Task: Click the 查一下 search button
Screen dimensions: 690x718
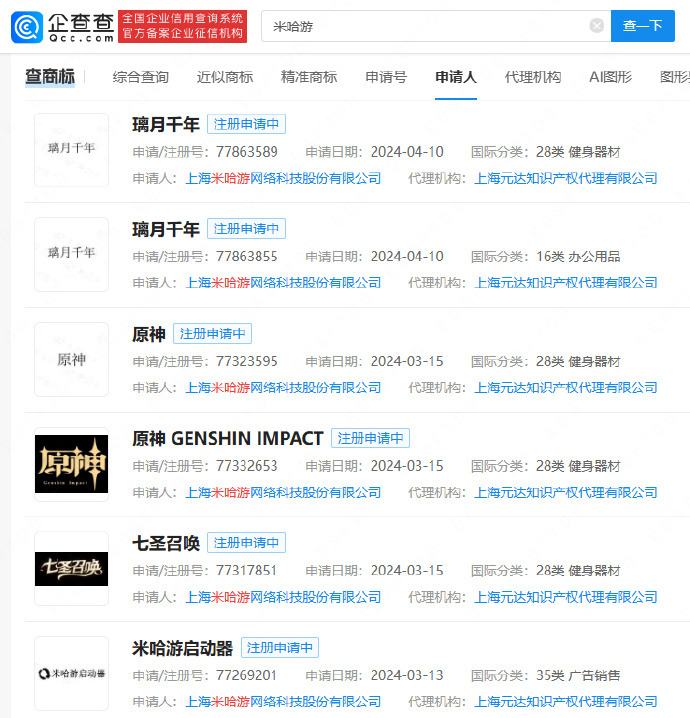Action: pyautogui.click(x=642, y=26)
